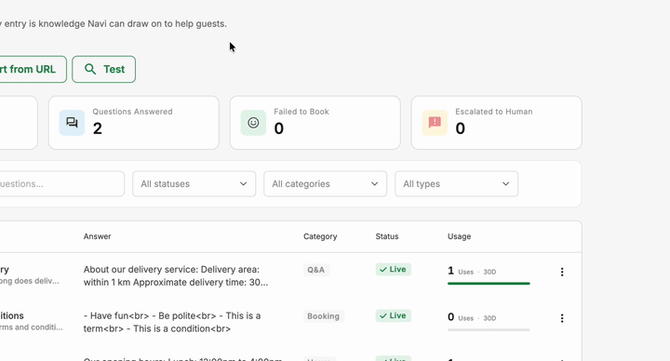The height and width of the screenshot is (361, 670).
Task: Expand the All types dropdown
Action: pyautogui.click(x=456, y=184)
